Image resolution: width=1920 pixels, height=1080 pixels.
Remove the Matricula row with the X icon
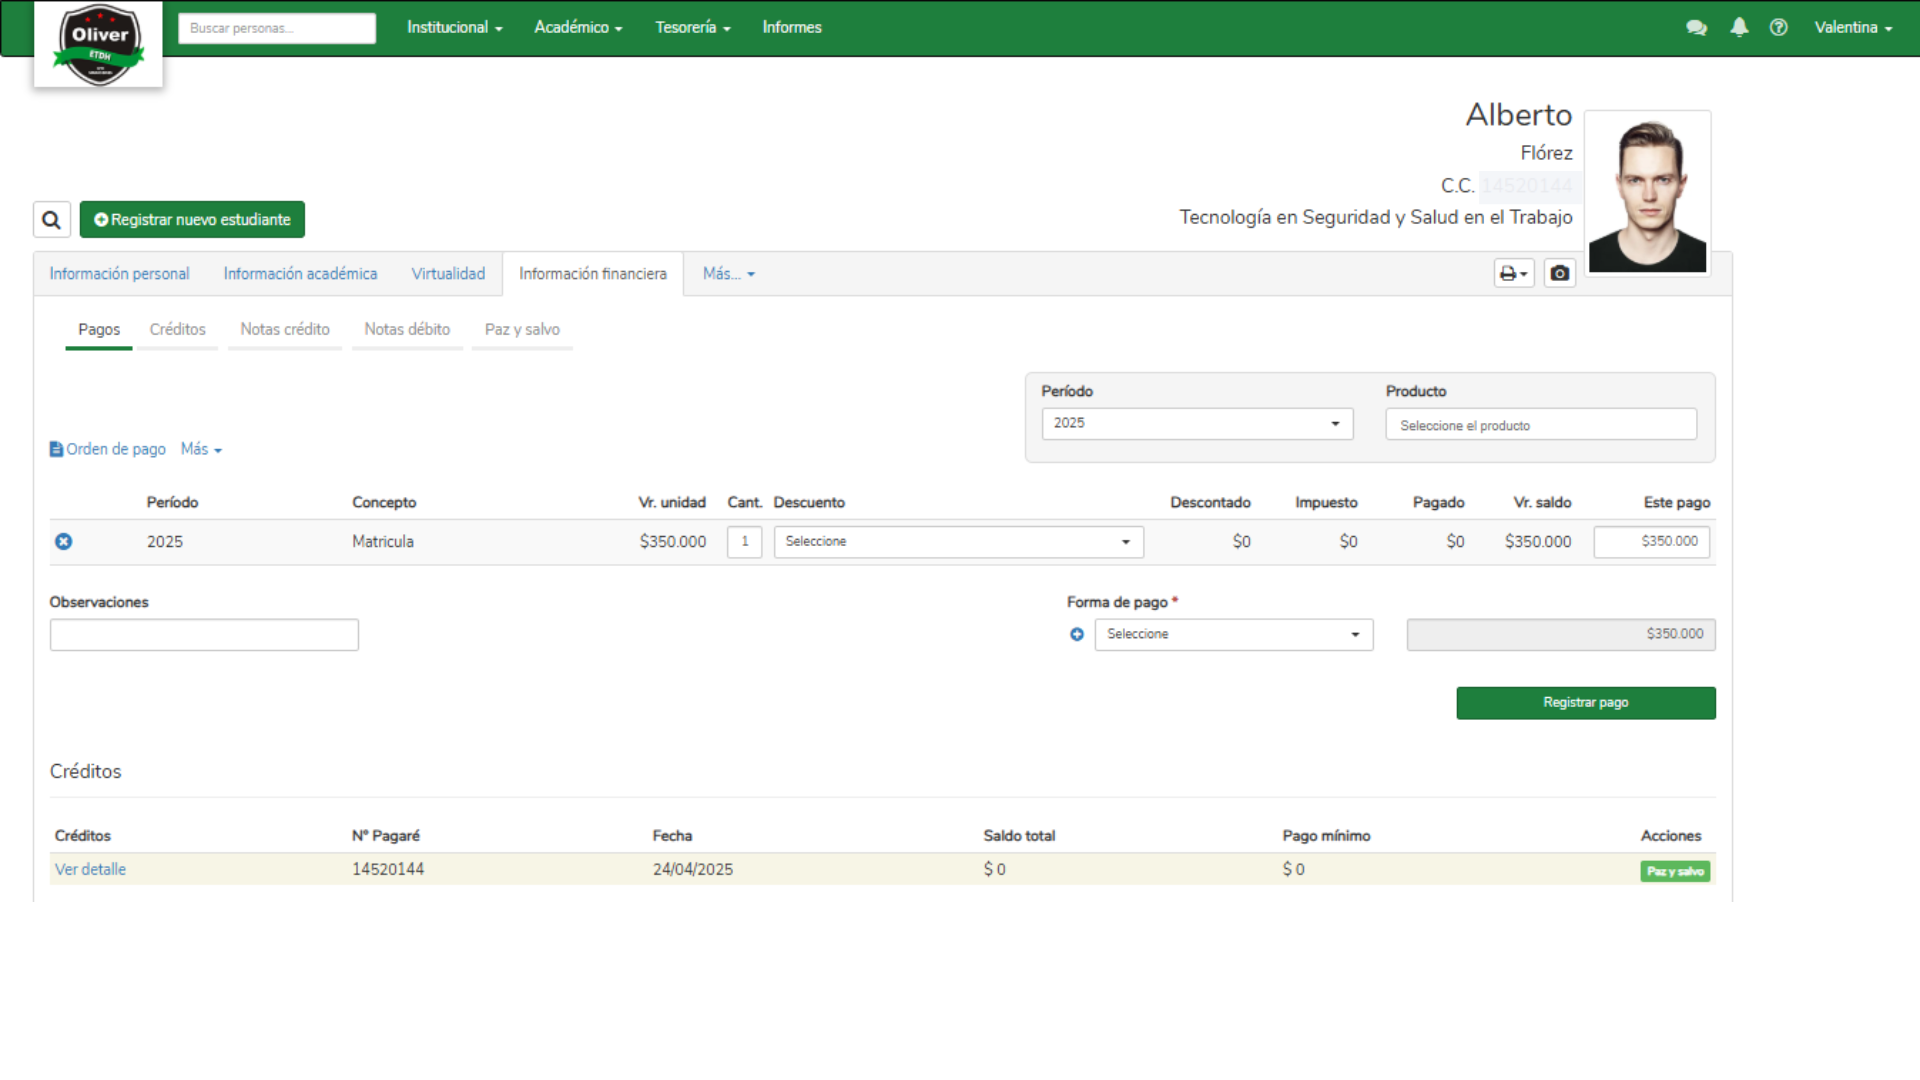pyautogui.click(x=64, y=541)
